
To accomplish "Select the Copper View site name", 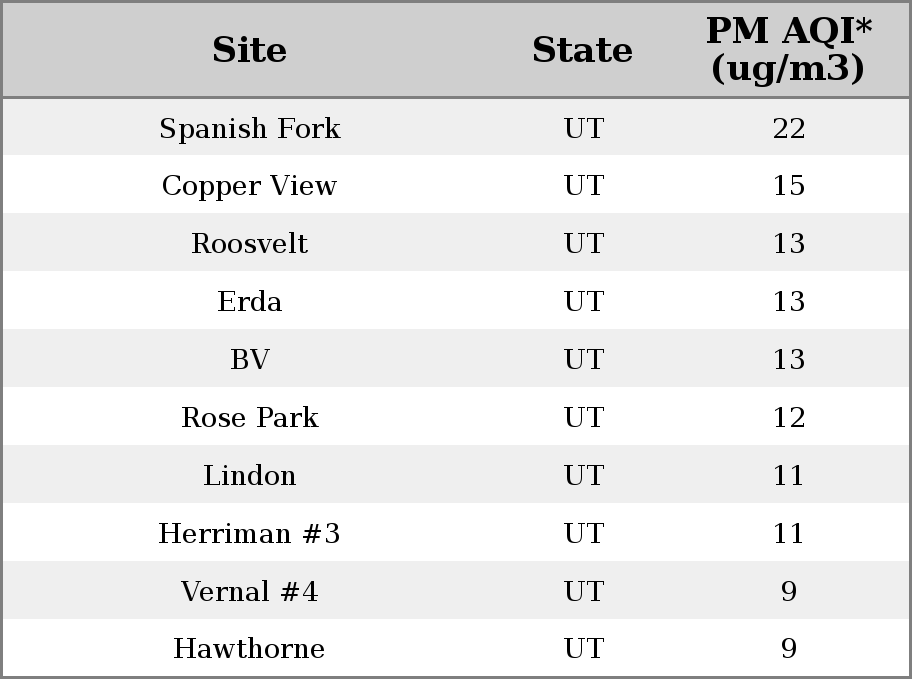I will click(x=250, y=186).
